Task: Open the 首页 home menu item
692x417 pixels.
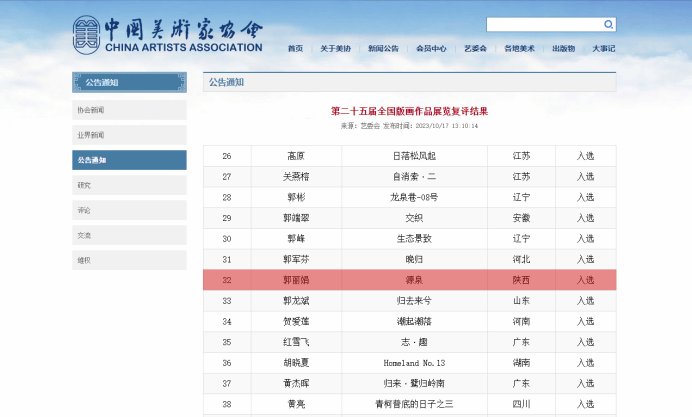Action: (295, 48)
